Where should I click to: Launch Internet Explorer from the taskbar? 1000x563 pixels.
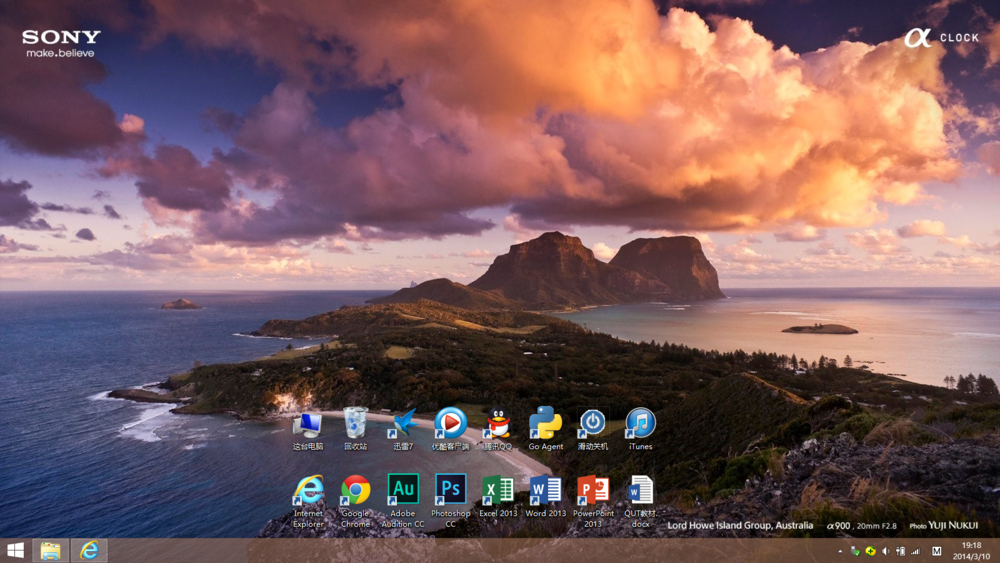tap(89, 550)
